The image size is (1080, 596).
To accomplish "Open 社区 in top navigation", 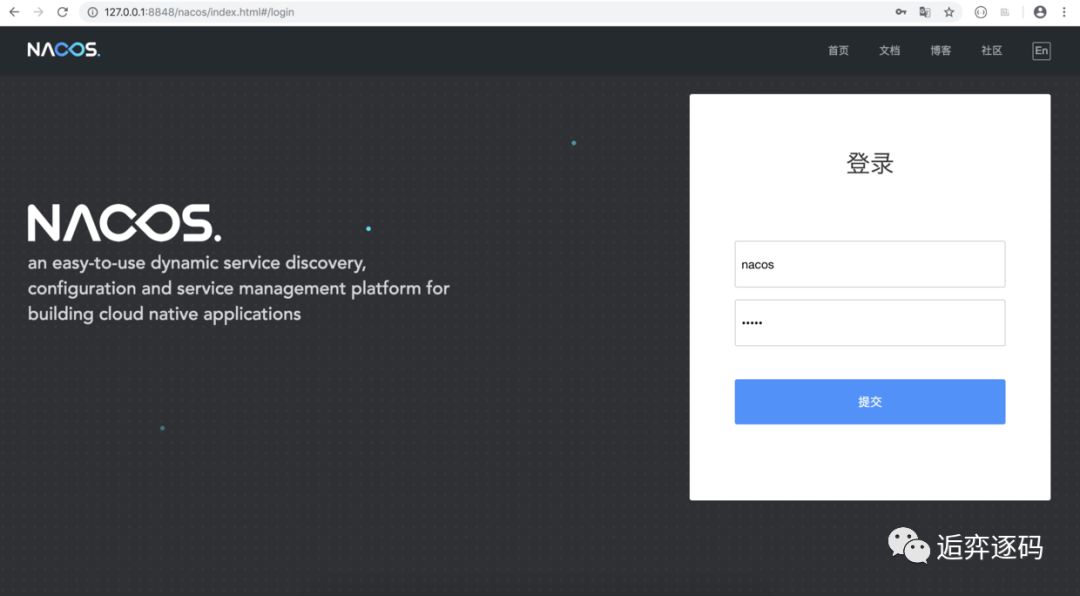I will point(991,50).
